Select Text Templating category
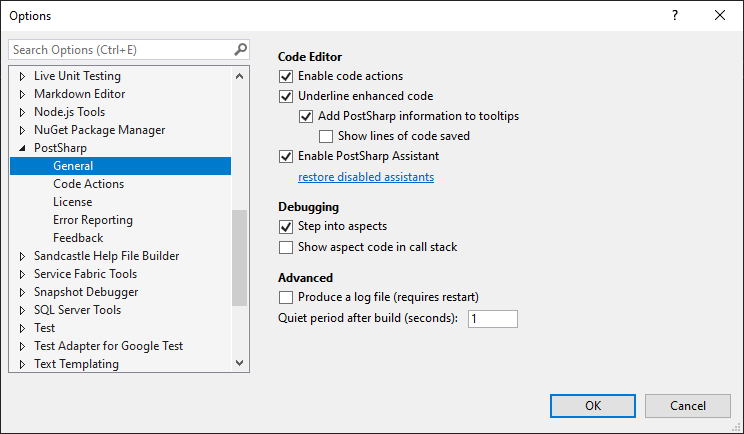Image resolution: width=744 pixels, height=434 pixels. (x=76, y=364)
